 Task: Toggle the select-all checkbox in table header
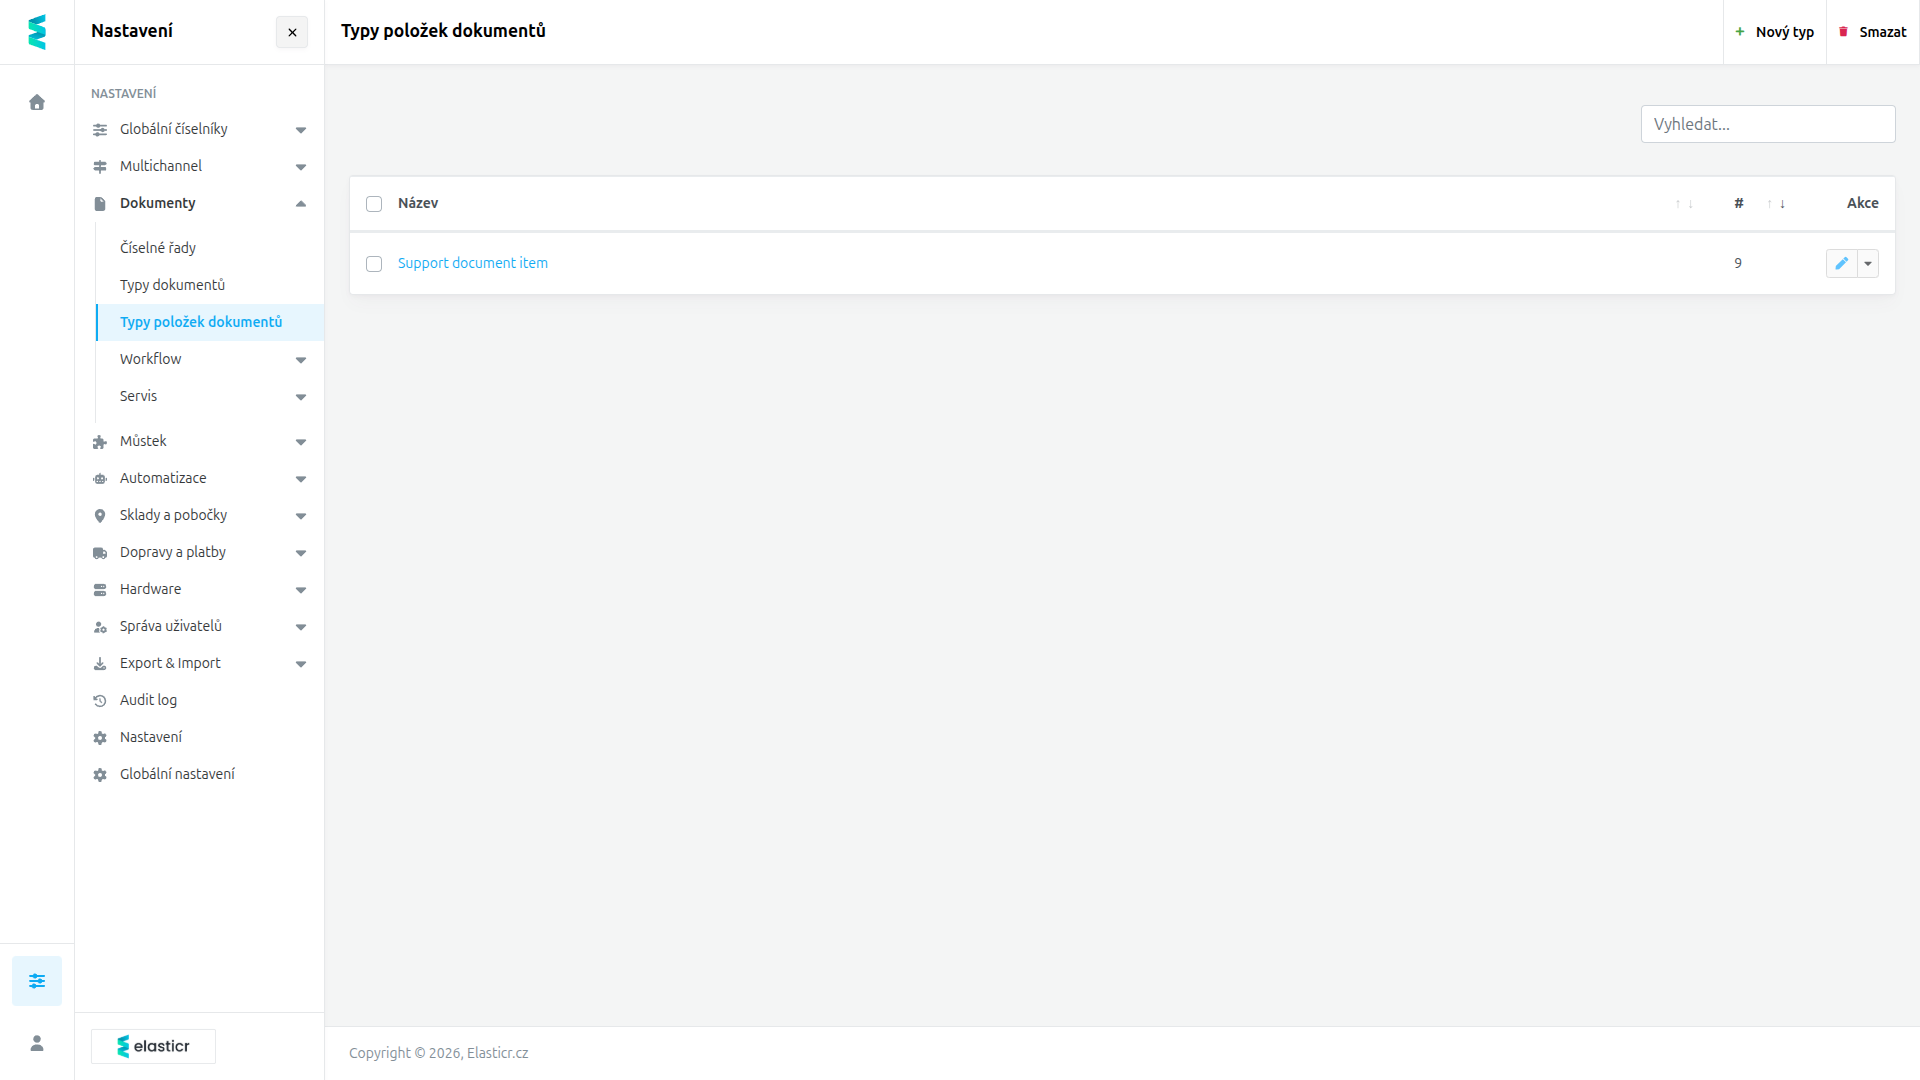374,204
